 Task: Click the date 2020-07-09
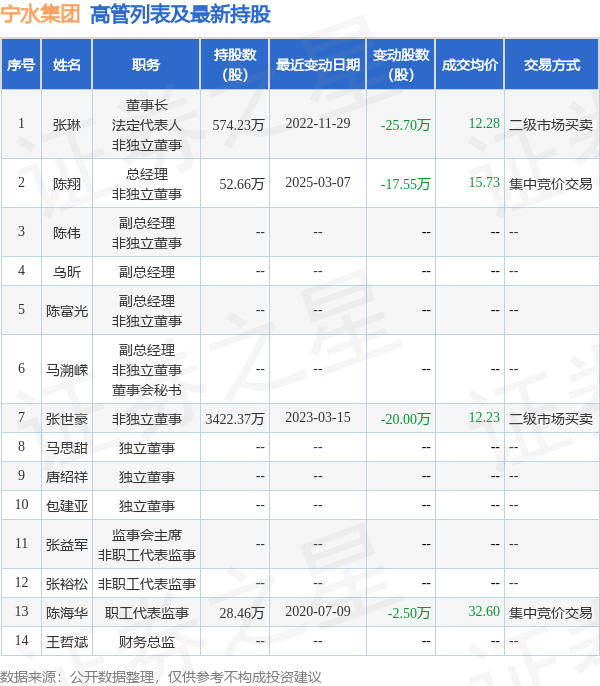click(x=318, y=611)
